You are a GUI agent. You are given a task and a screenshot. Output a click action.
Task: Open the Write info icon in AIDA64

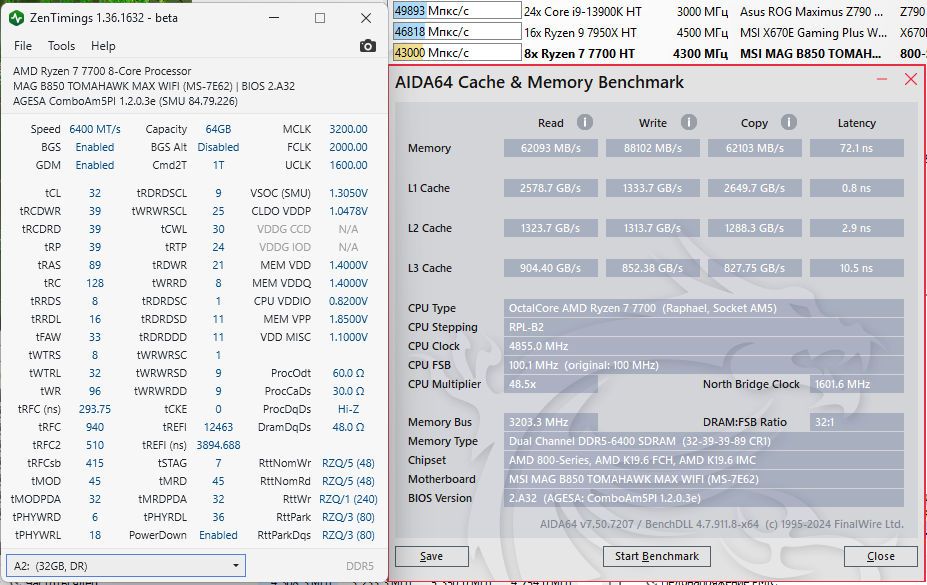click(x=688, y=122)
